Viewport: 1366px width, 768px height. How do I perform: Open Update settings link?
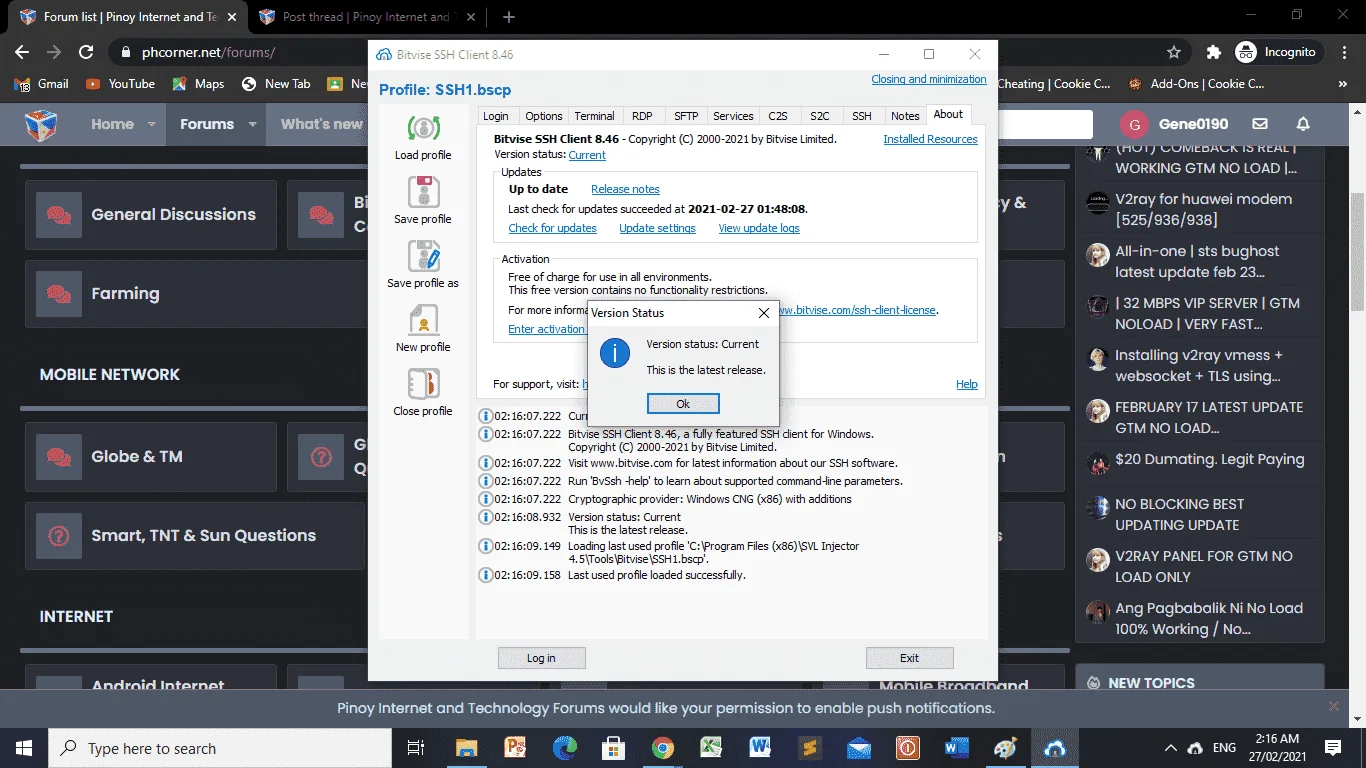pos(657,228)
